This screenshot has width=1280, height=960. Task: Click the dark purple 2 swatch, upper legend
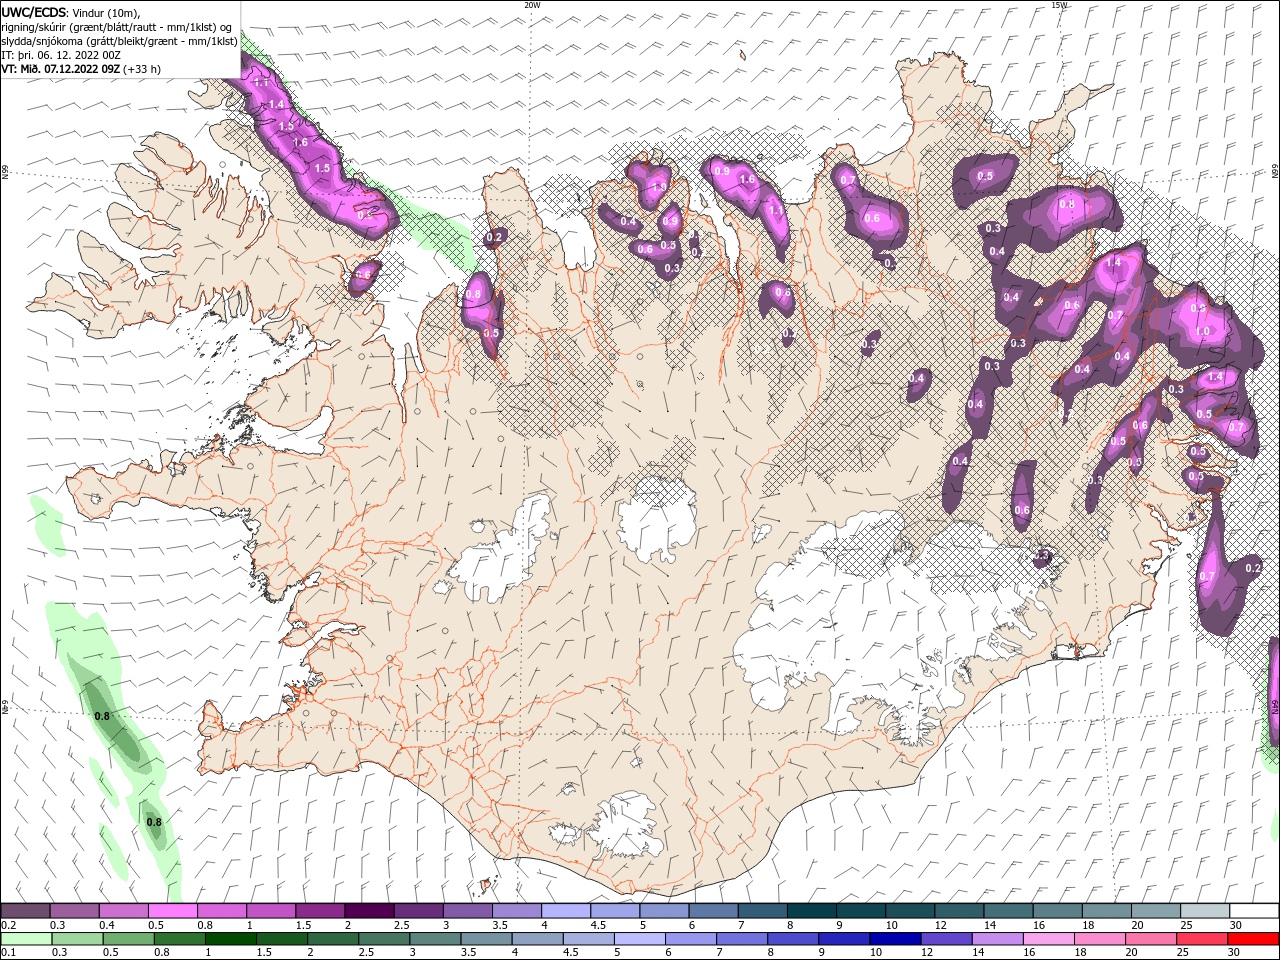click(368, 911)
